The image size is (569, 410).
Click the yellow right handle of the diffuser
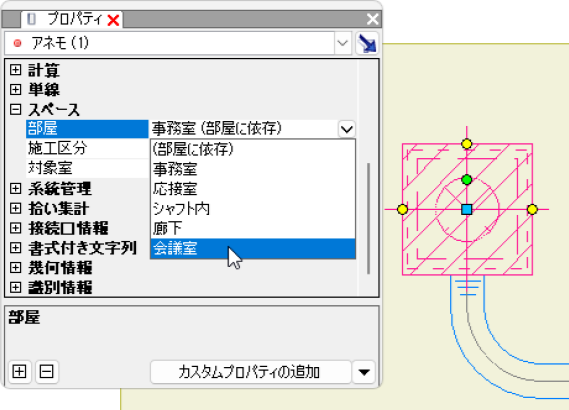click(x=532, y=209)
